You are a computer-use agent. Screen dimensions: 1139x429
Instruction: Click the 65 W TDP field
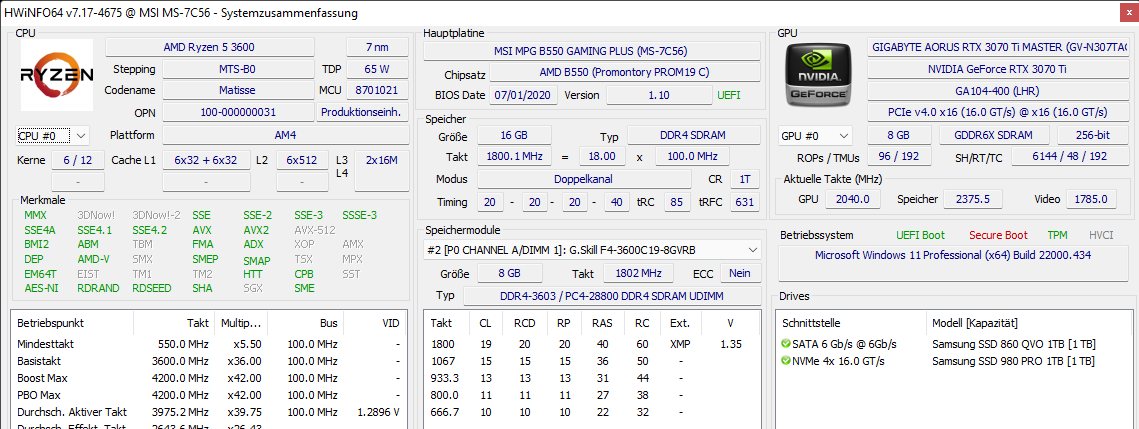pyautogui.click(x=377, y=70)
